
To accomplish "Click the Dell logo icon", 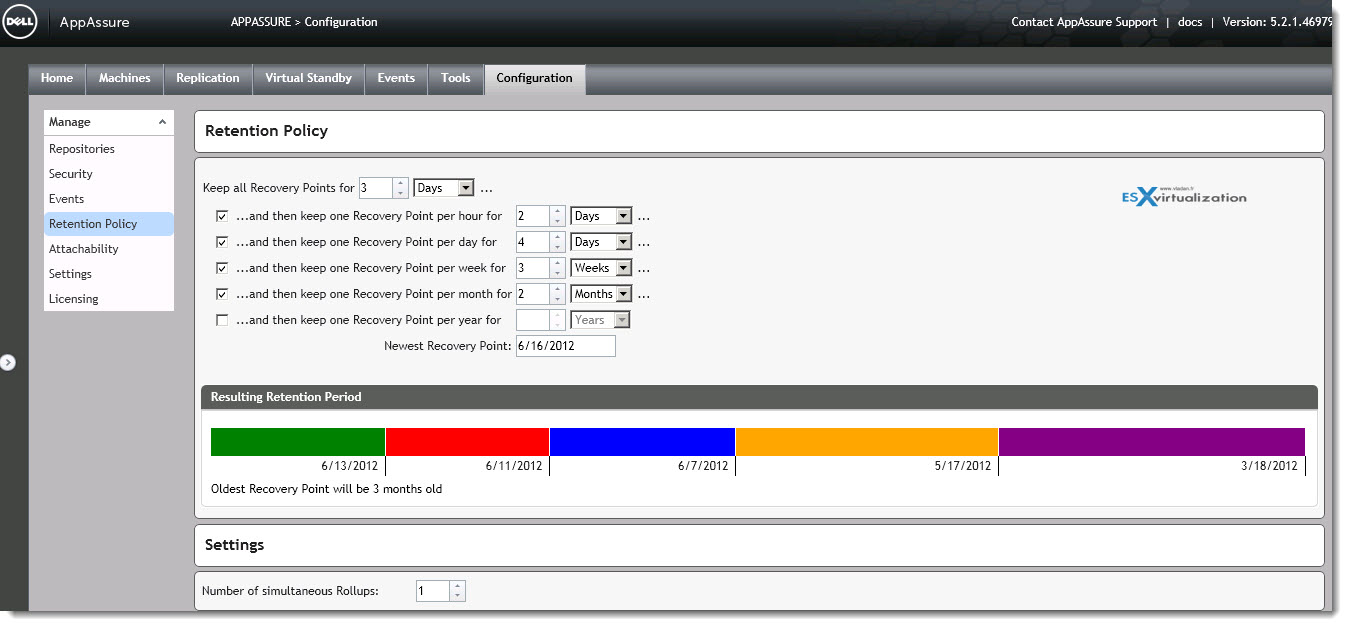I will tap(20, 22).
